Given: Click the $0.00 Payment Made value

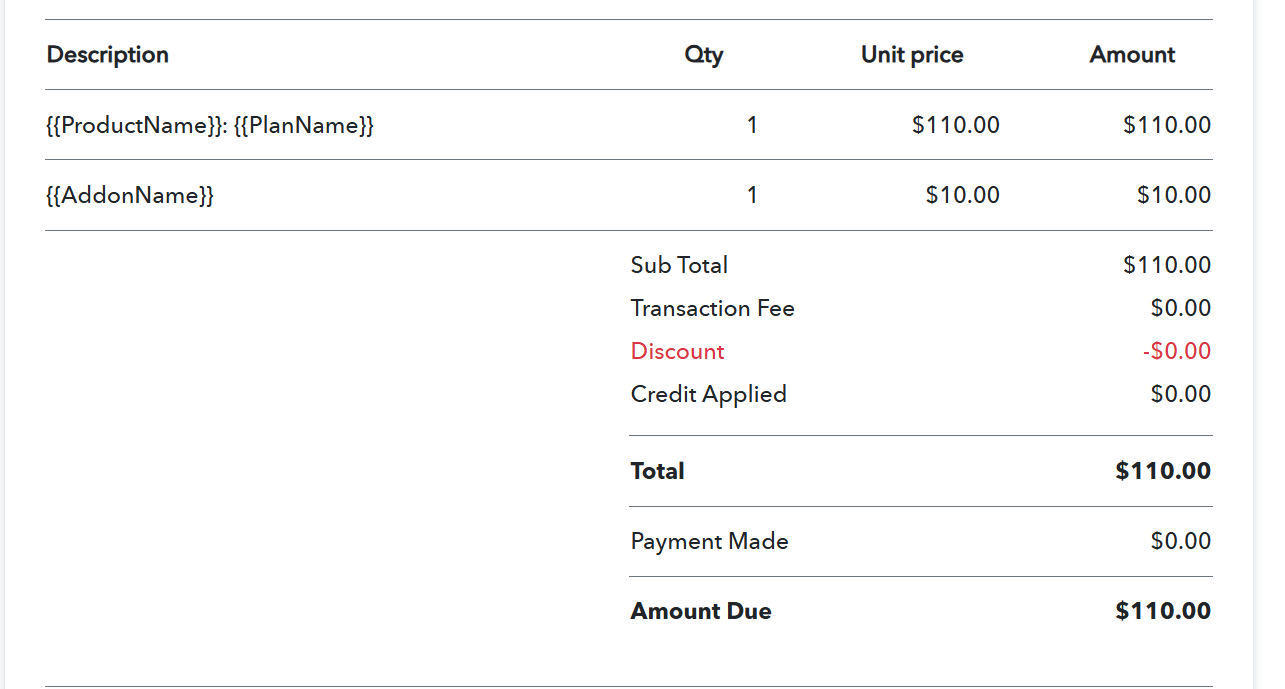Looking at the screenshot, I should click(x=1181, y=541).
